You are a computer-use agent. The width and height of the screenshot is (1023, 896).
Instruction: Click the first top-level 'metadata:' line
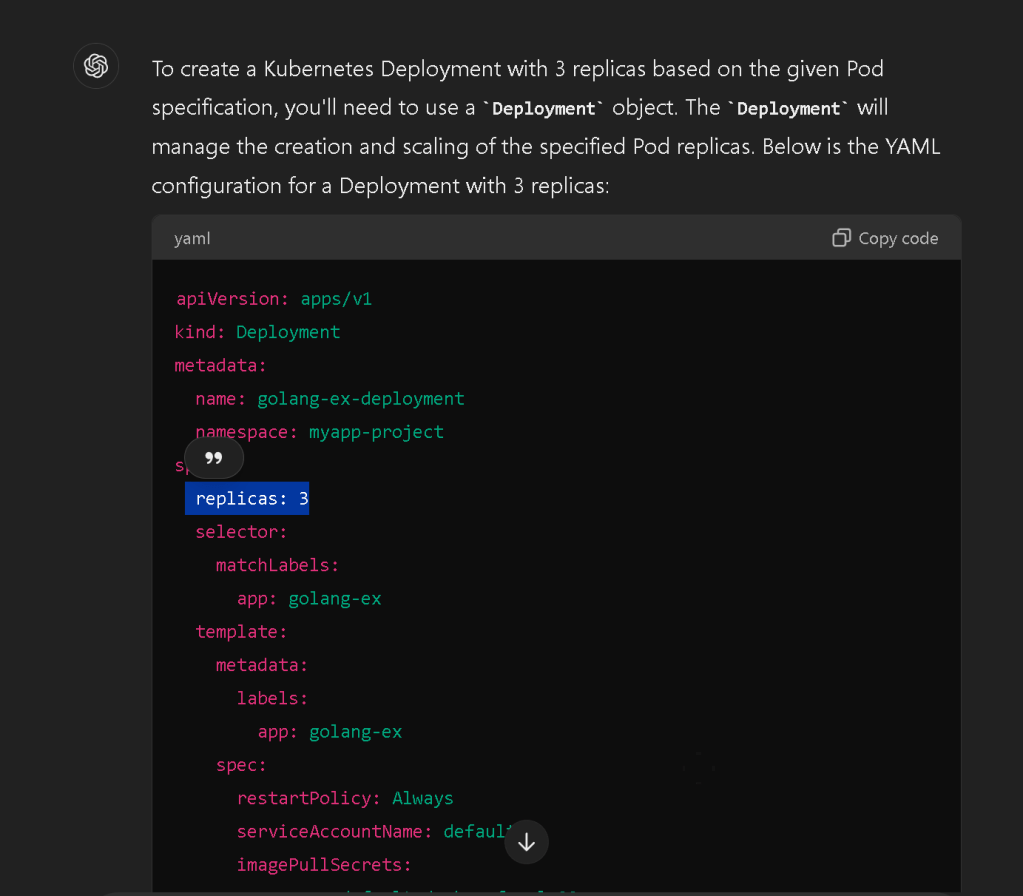click(221, 365)
